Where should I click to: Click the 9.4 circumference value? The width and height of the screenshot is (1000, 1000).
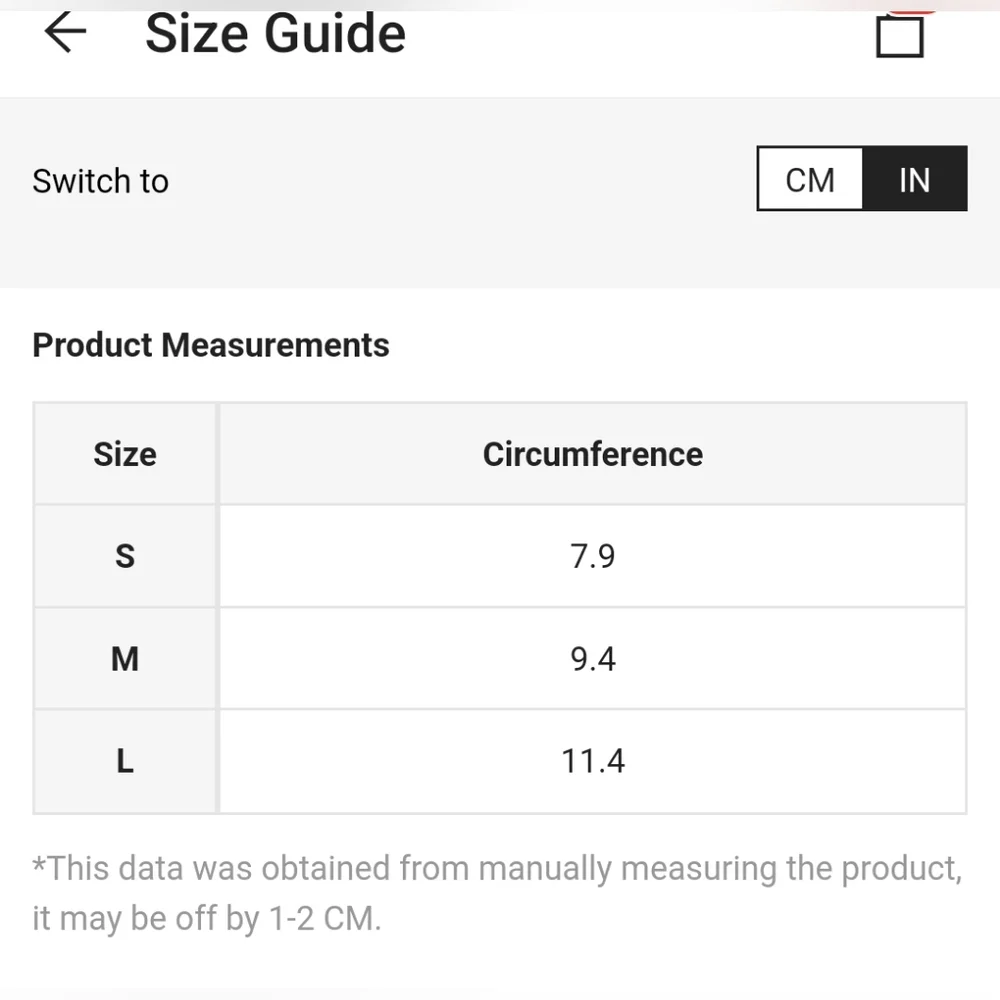592,659
